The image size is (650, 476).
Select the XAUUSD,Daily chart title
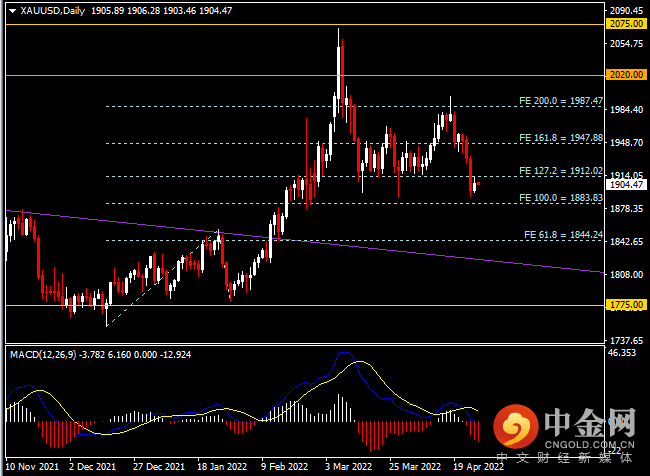53,11
